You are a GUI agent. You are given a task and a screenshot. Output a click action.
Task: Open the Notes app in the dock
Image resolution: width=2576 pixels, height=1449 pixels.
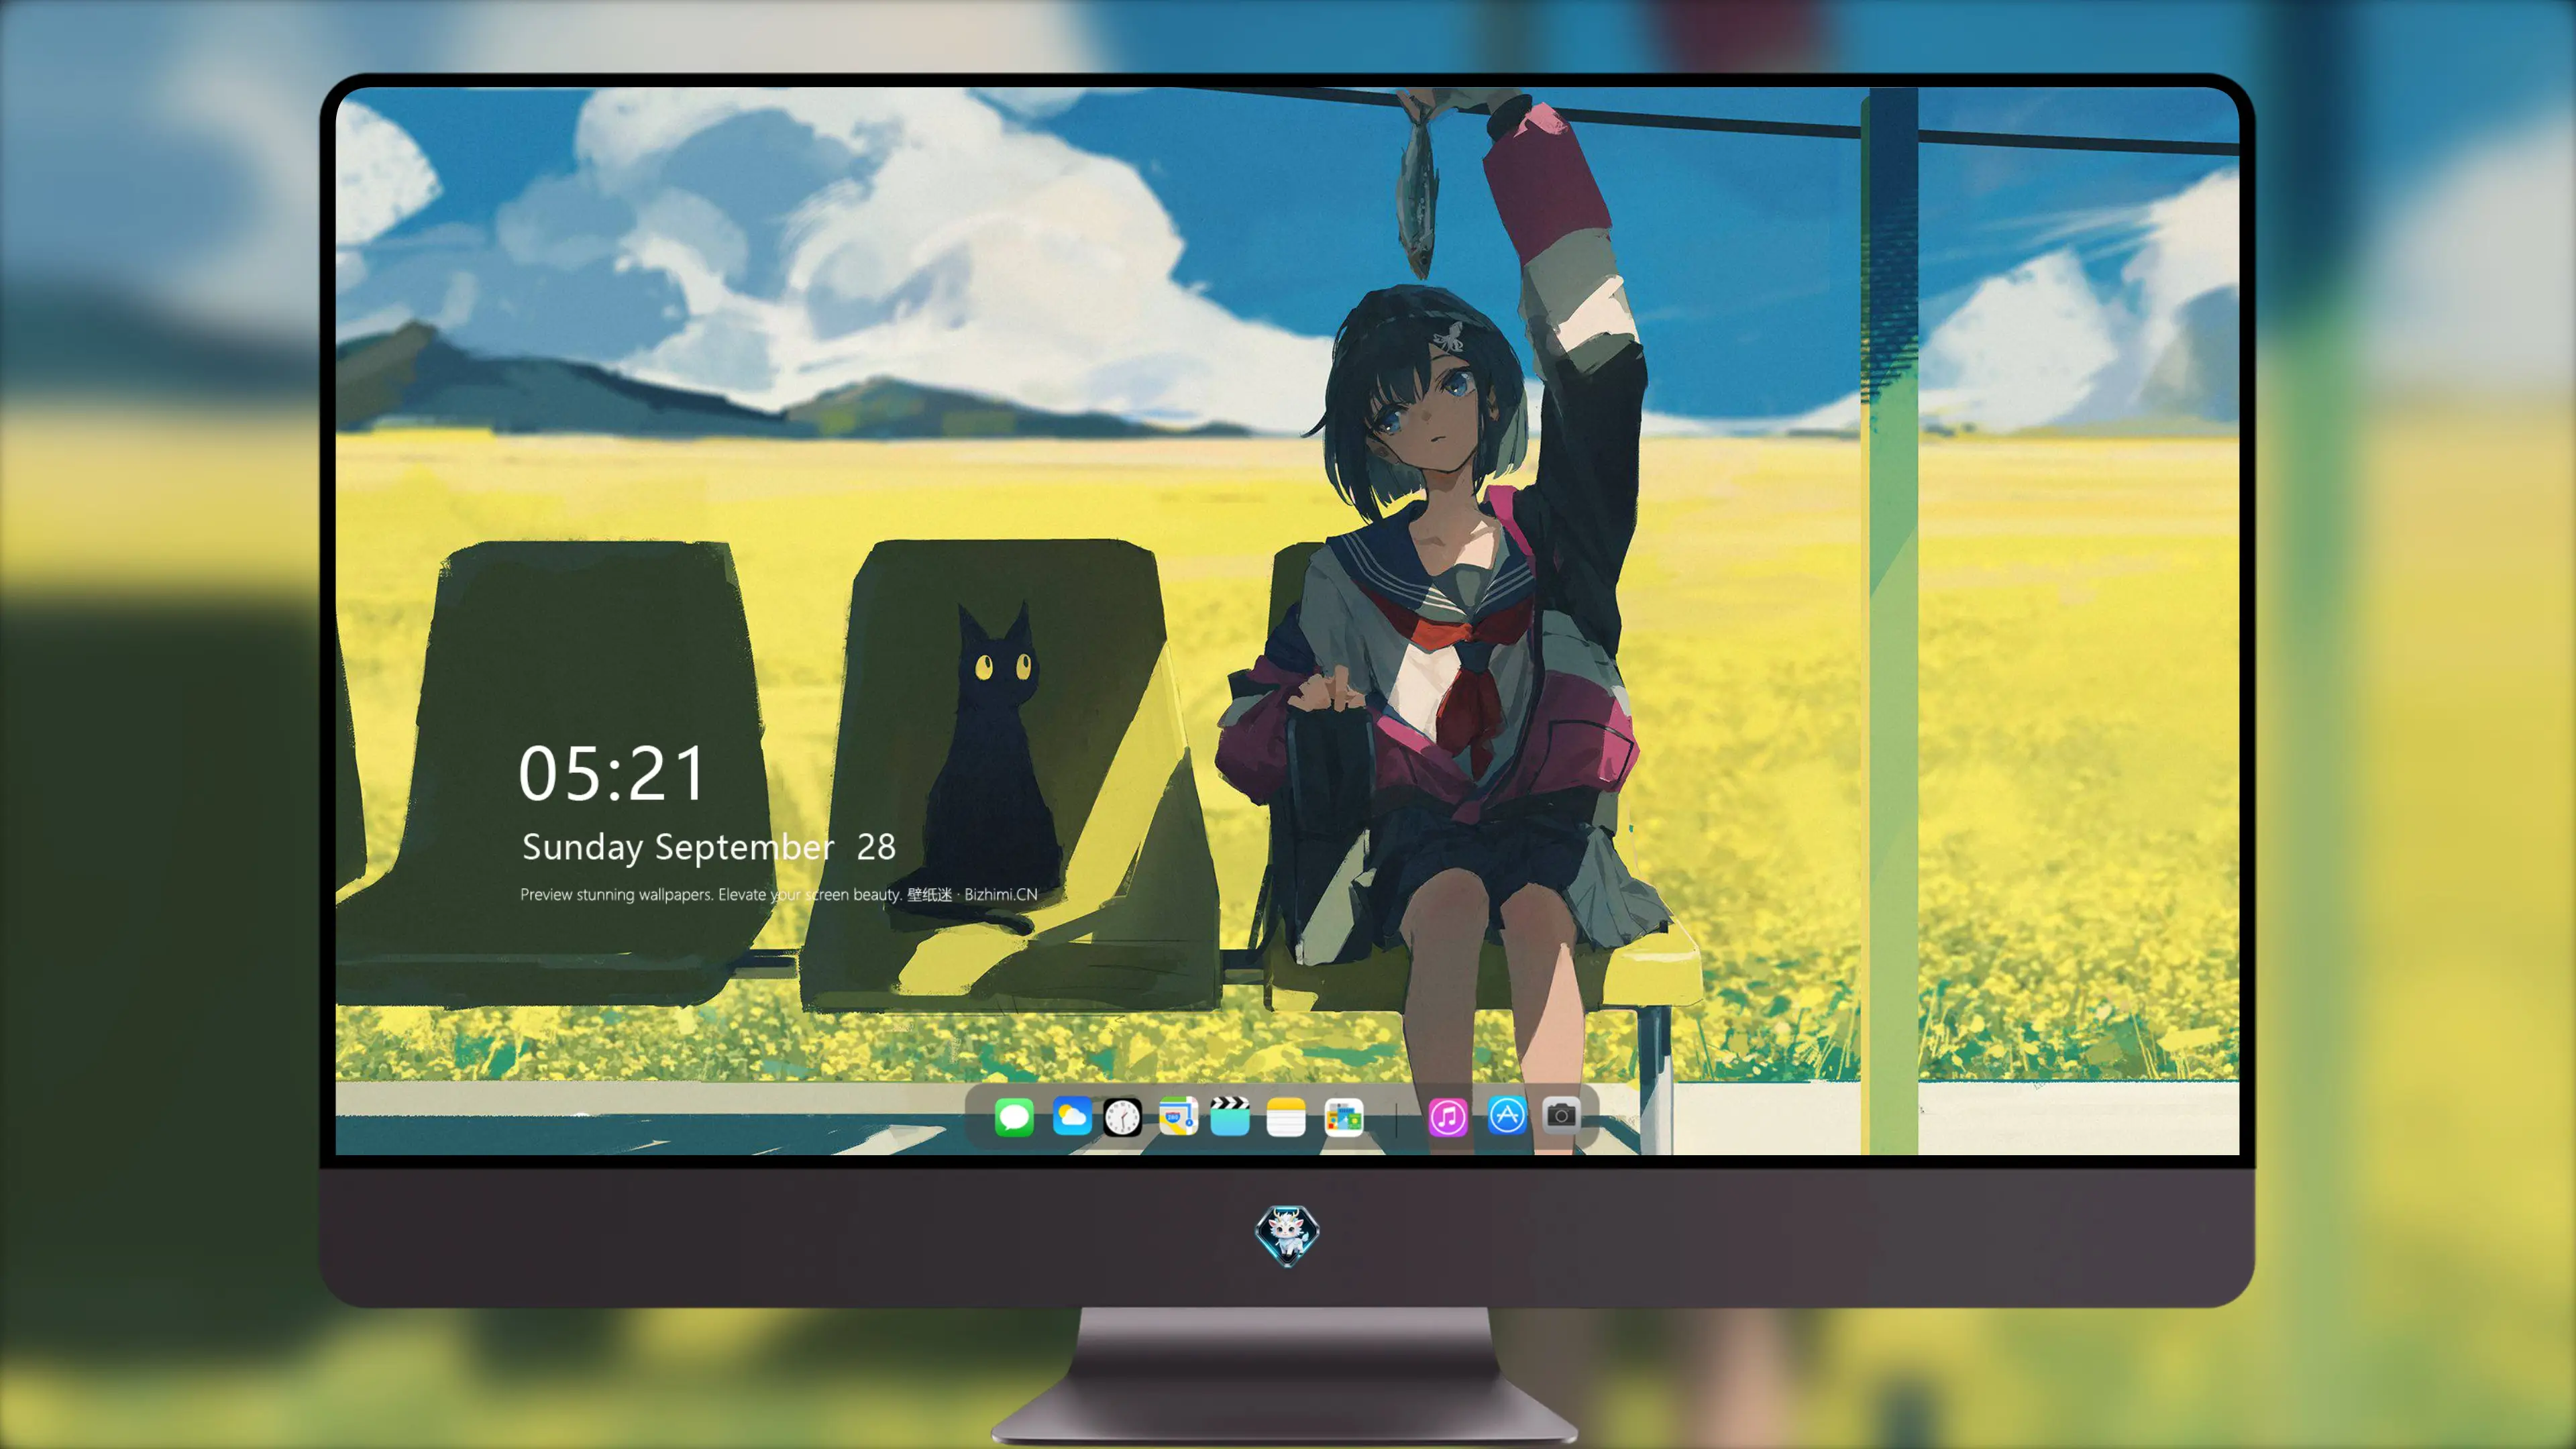(x=1286, y=1116)
